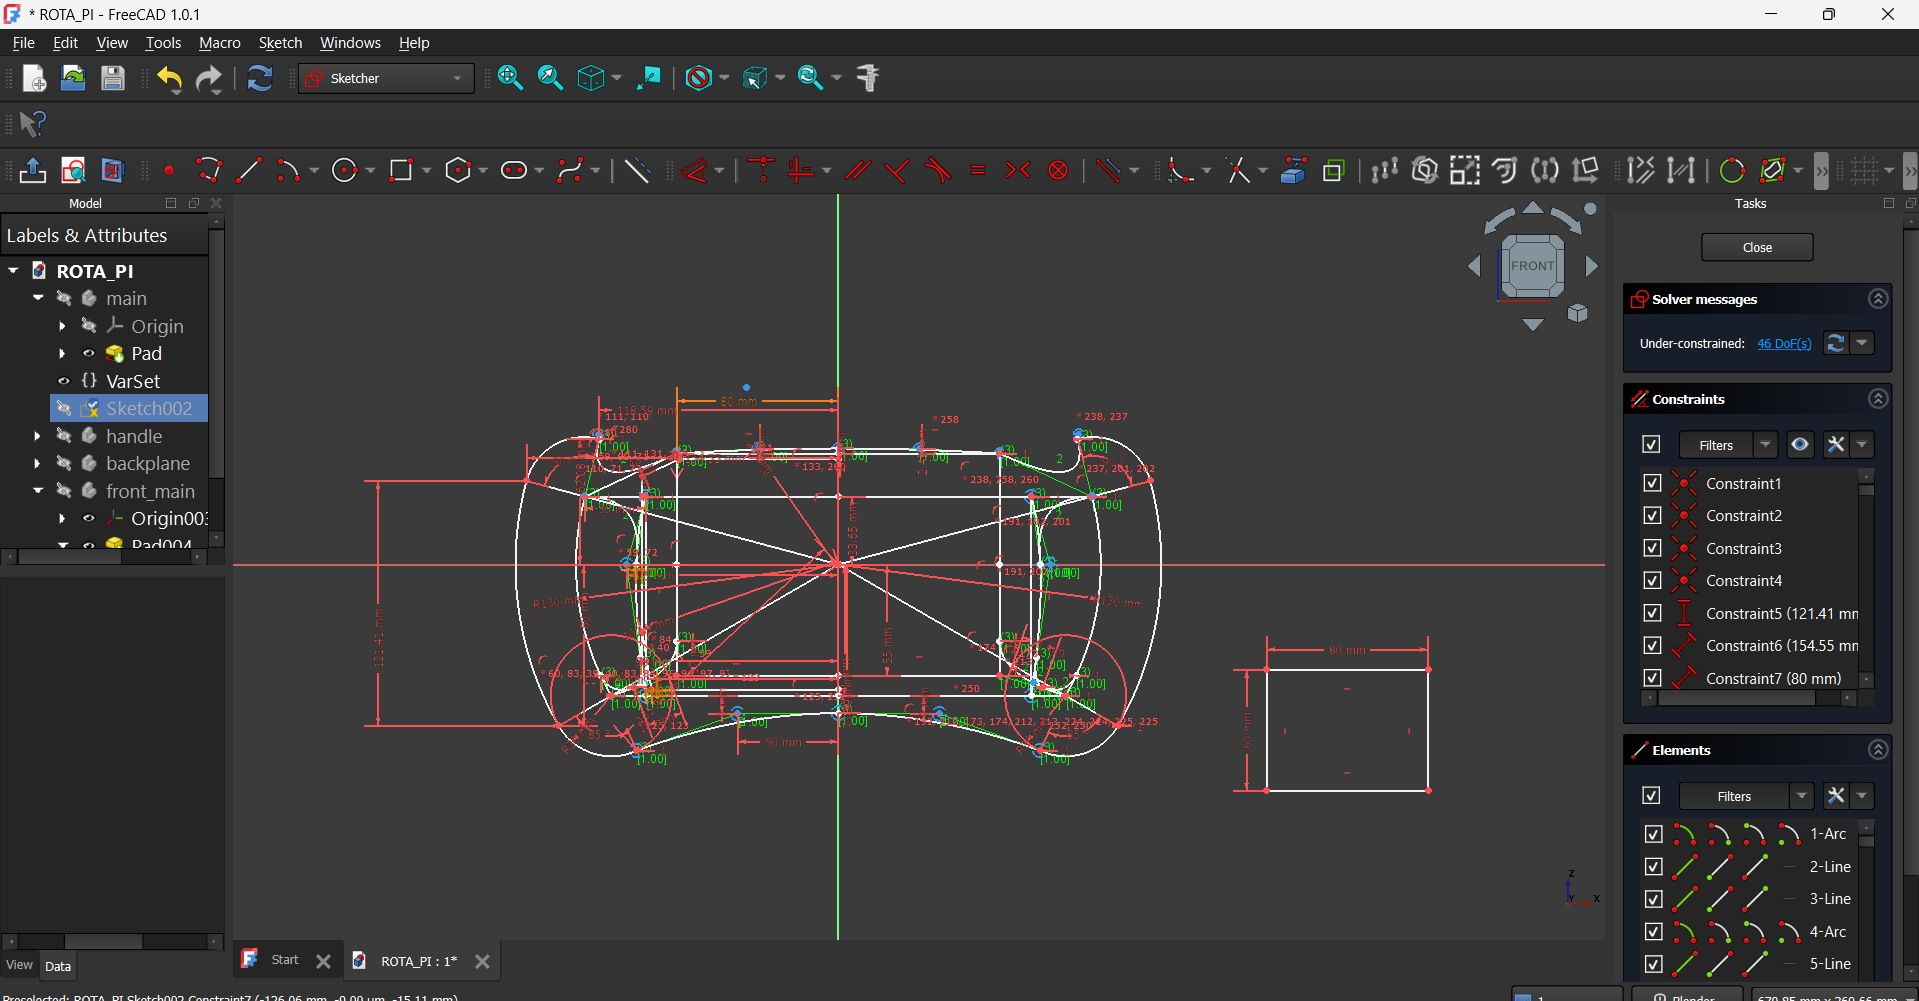The image size is (1919, 1001).
Task: Click the 46 DoF(s) link
Action: [x=1784, y=344]
